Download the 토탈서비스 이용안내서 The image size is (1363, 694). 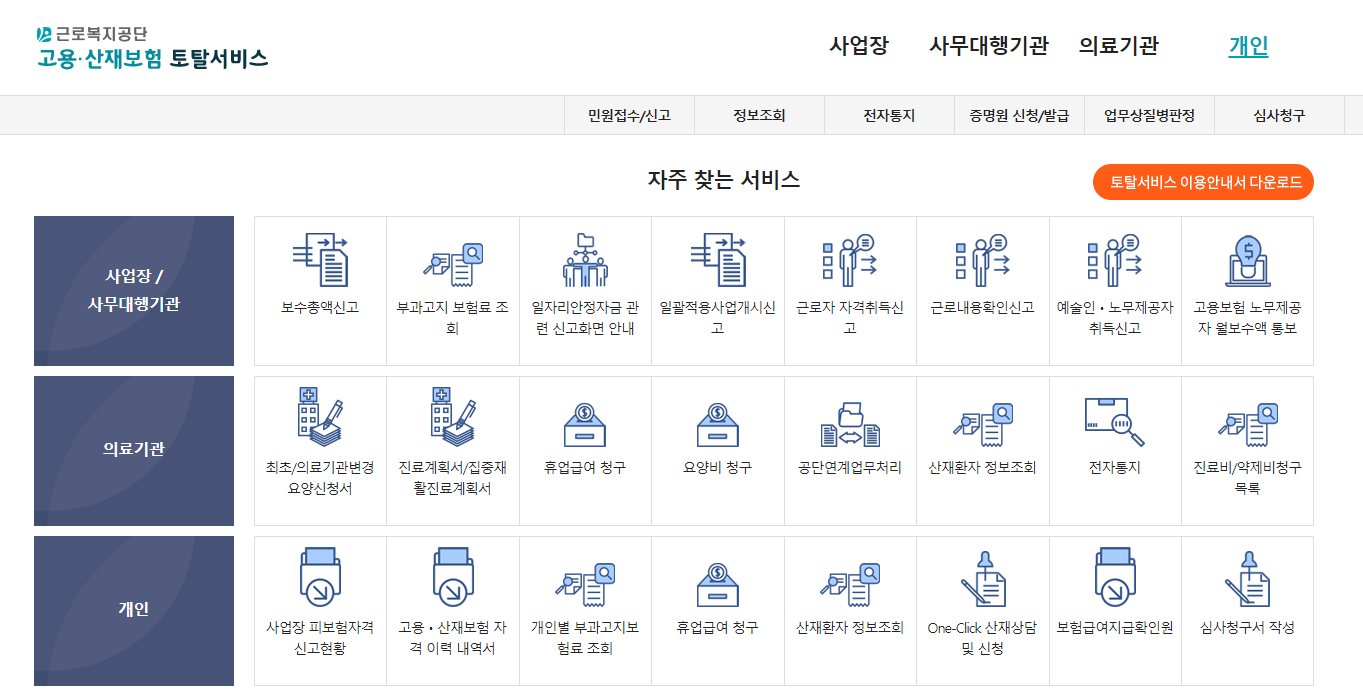(x=1201, y=182)
